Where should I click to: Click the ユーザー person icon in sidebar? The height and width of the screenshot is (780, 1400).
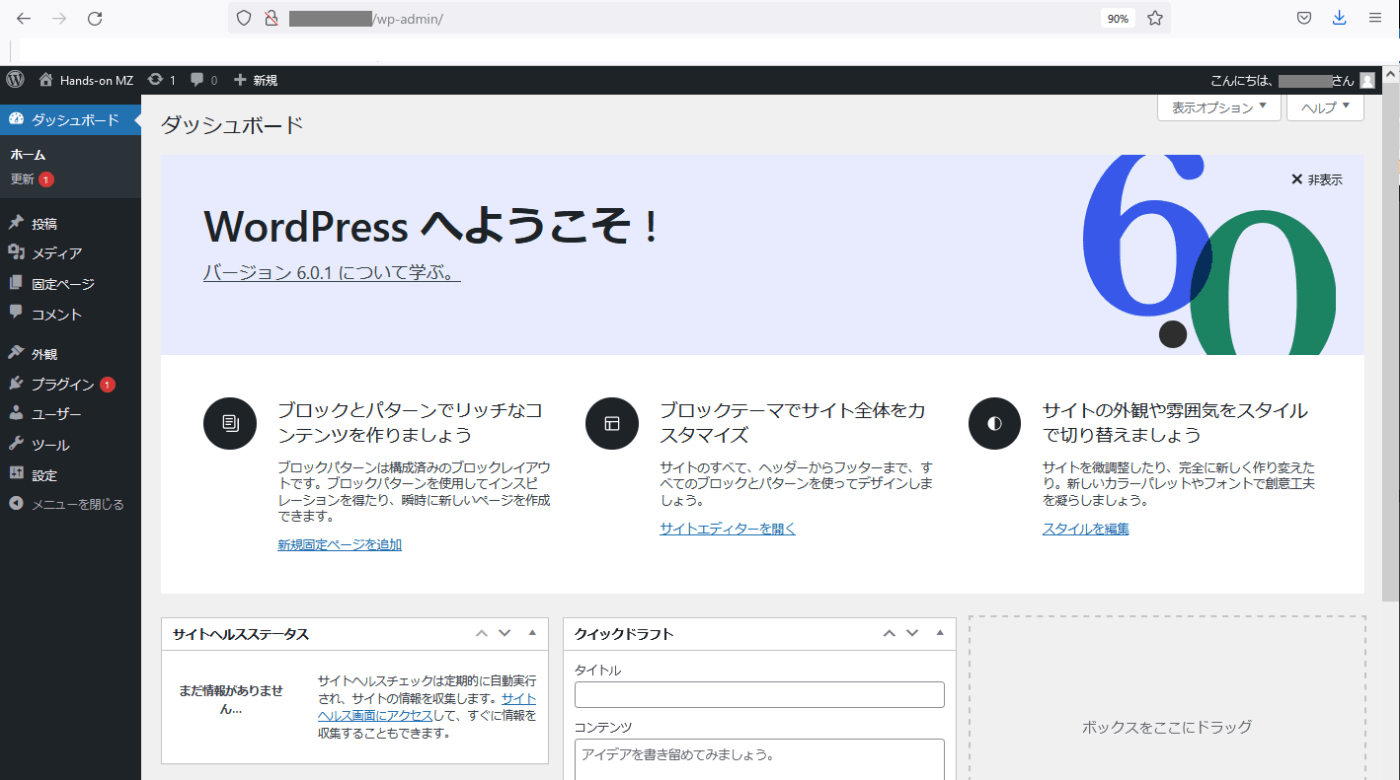pyautogui.click(x=16, y=413)
